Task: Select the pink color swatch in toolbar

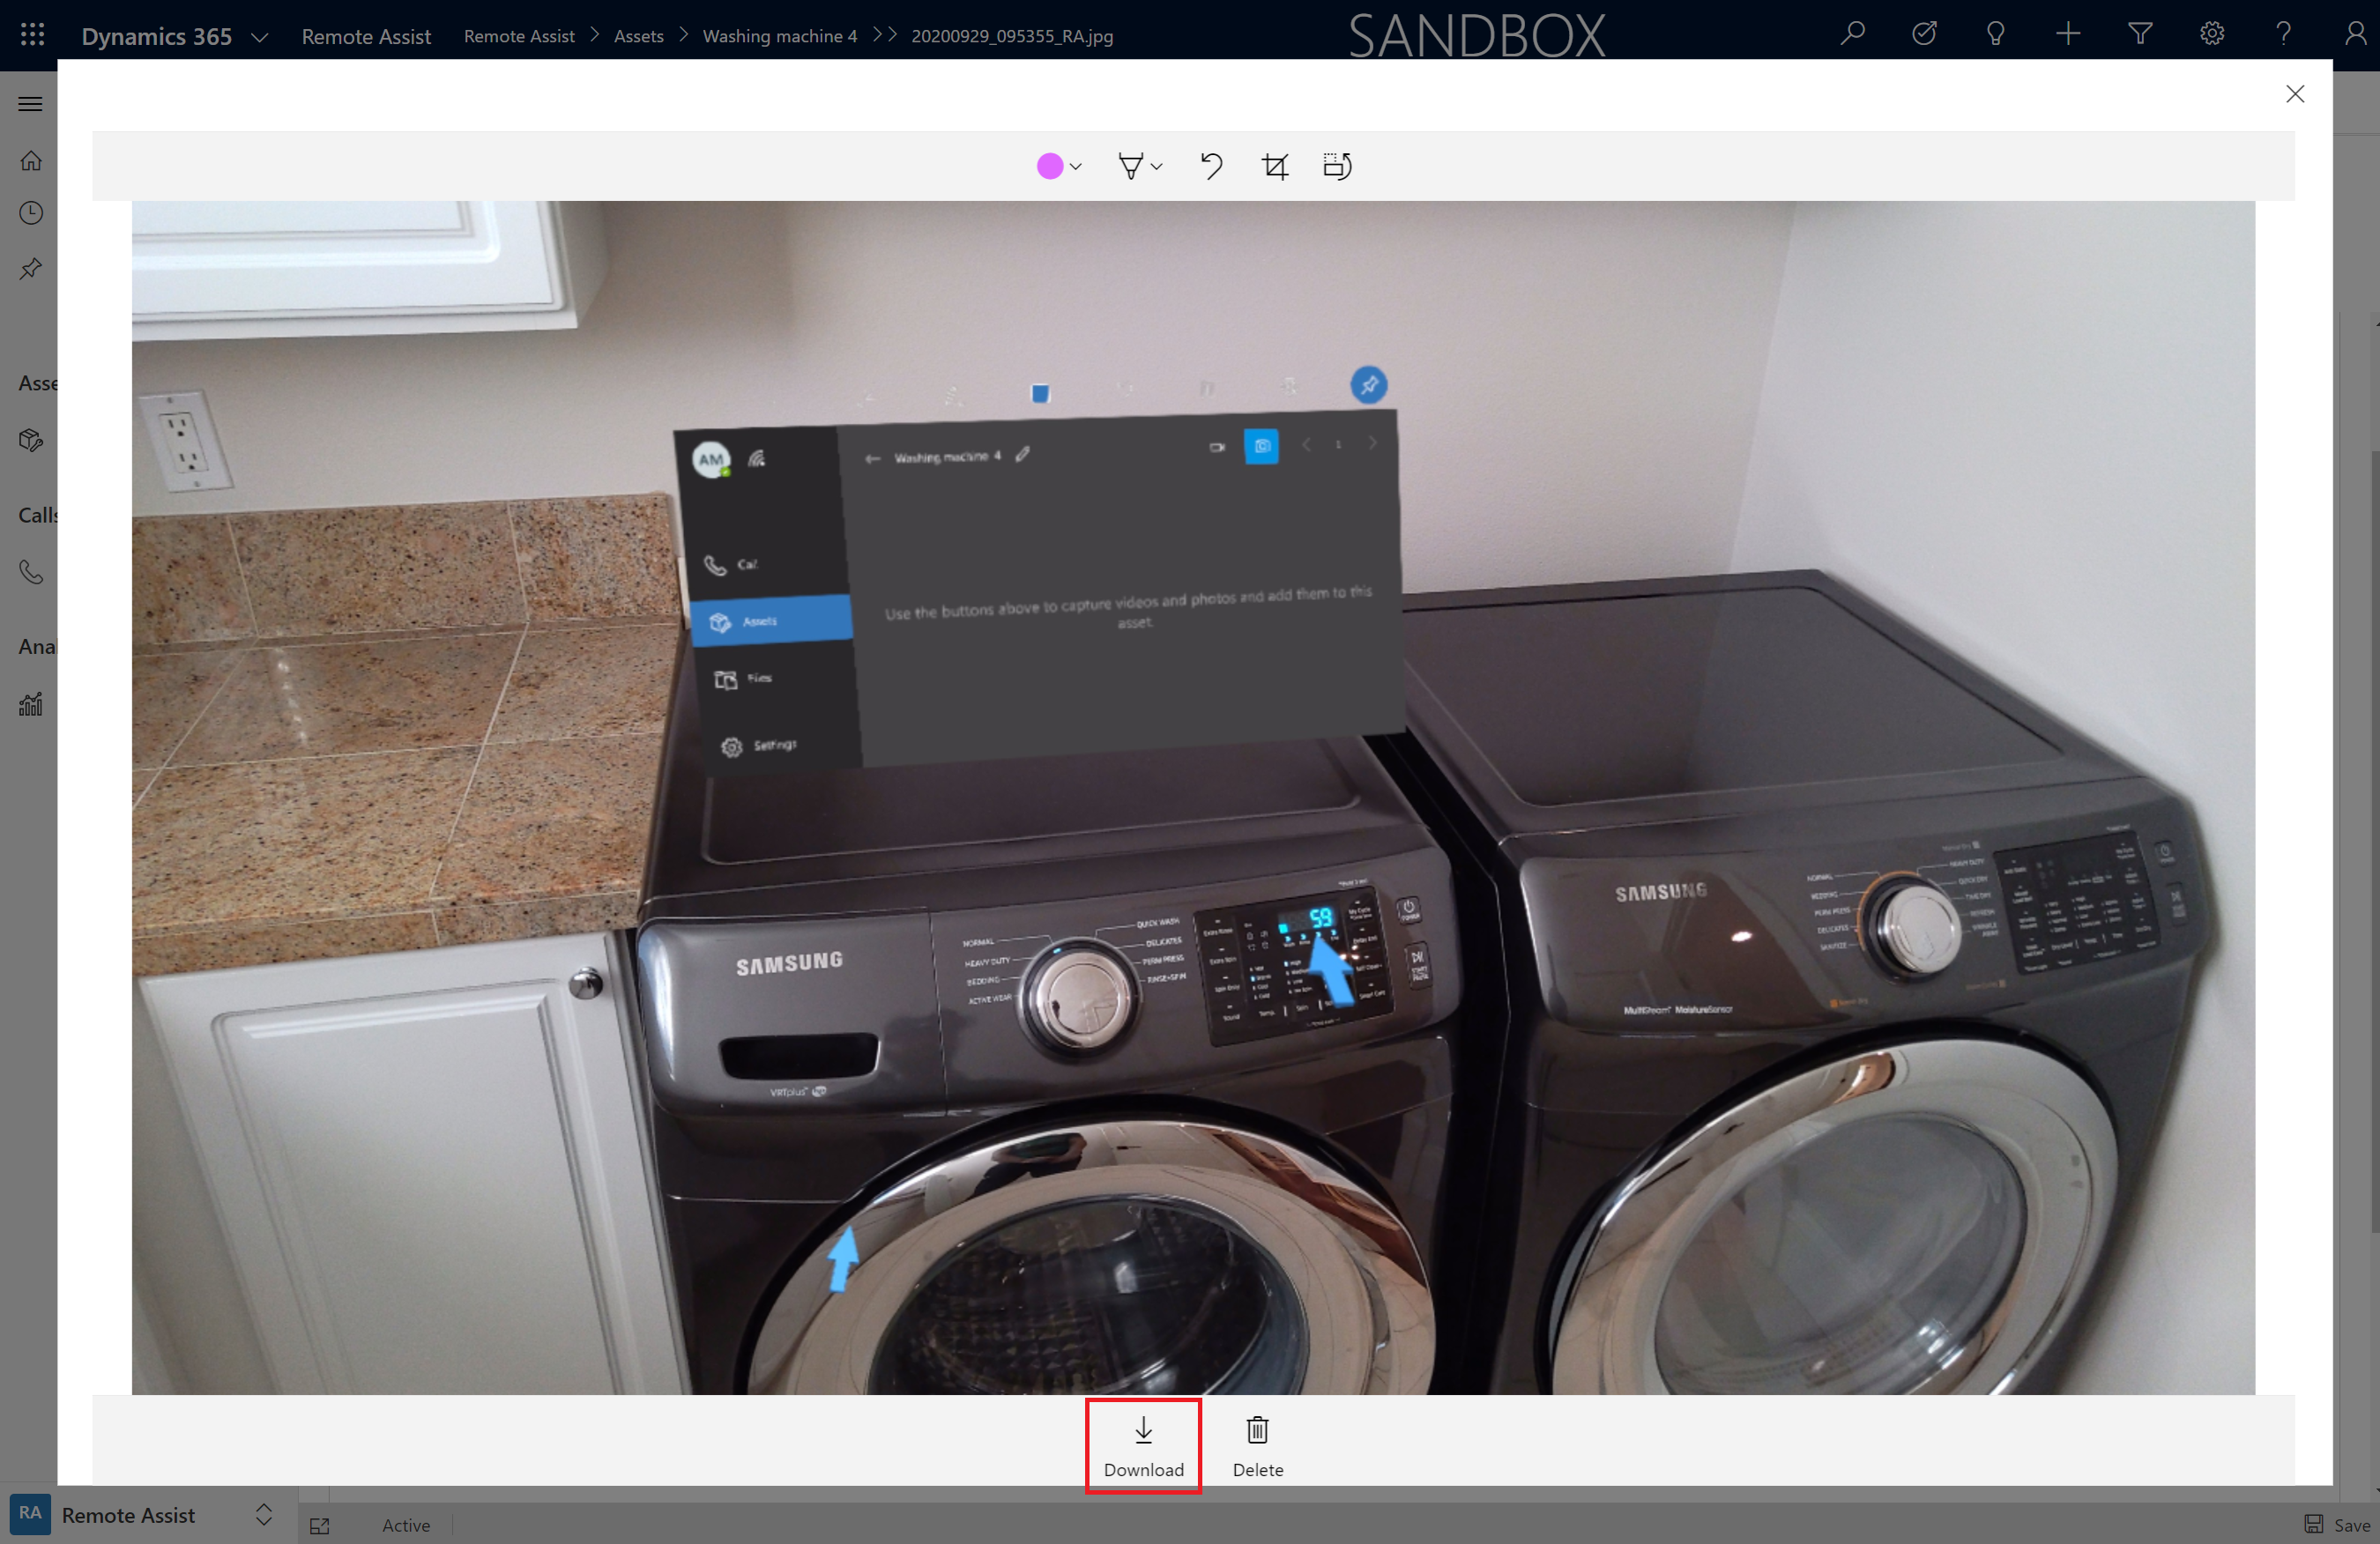Action: point(1048,167)
